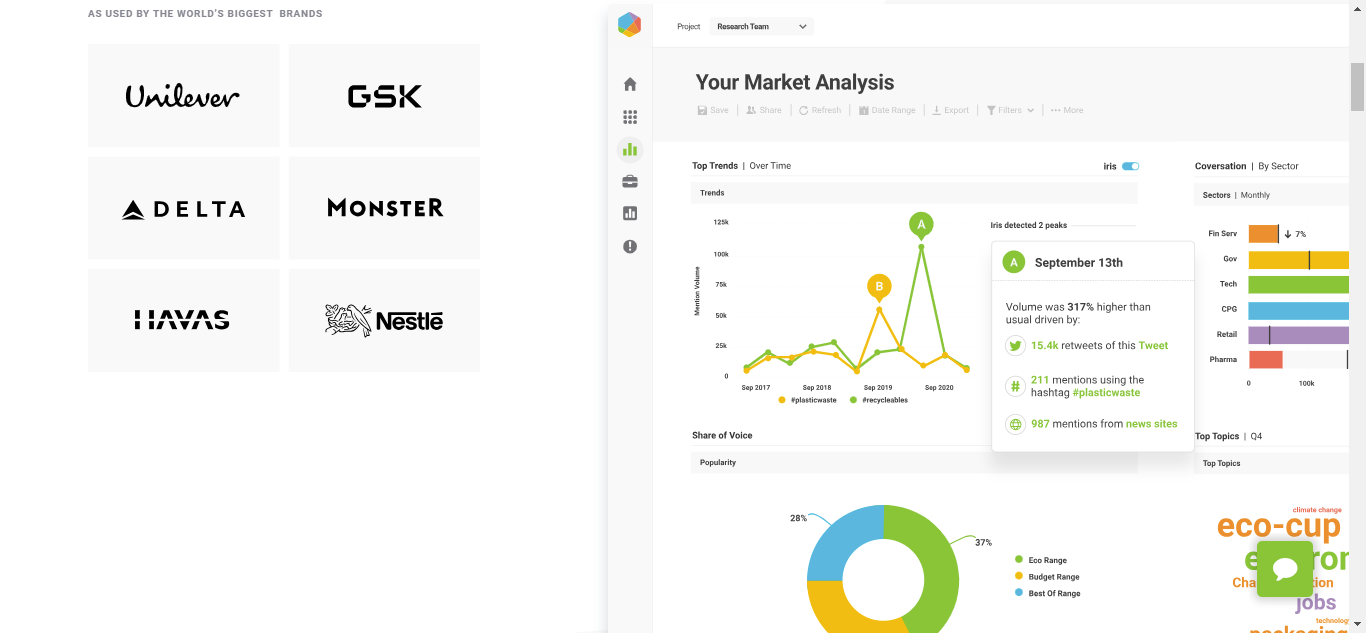1366x633 pixels.
Task: Open the More options menu
Action: (x=1066, y=110)
